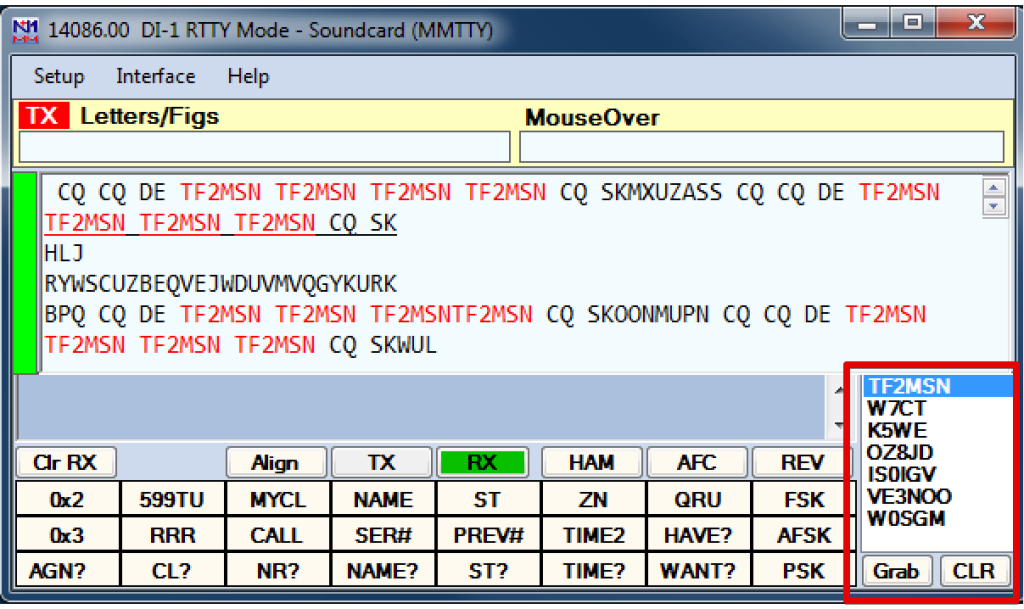Open the Setup menu
1024x609 pixels.
click(x=59, y=77)
